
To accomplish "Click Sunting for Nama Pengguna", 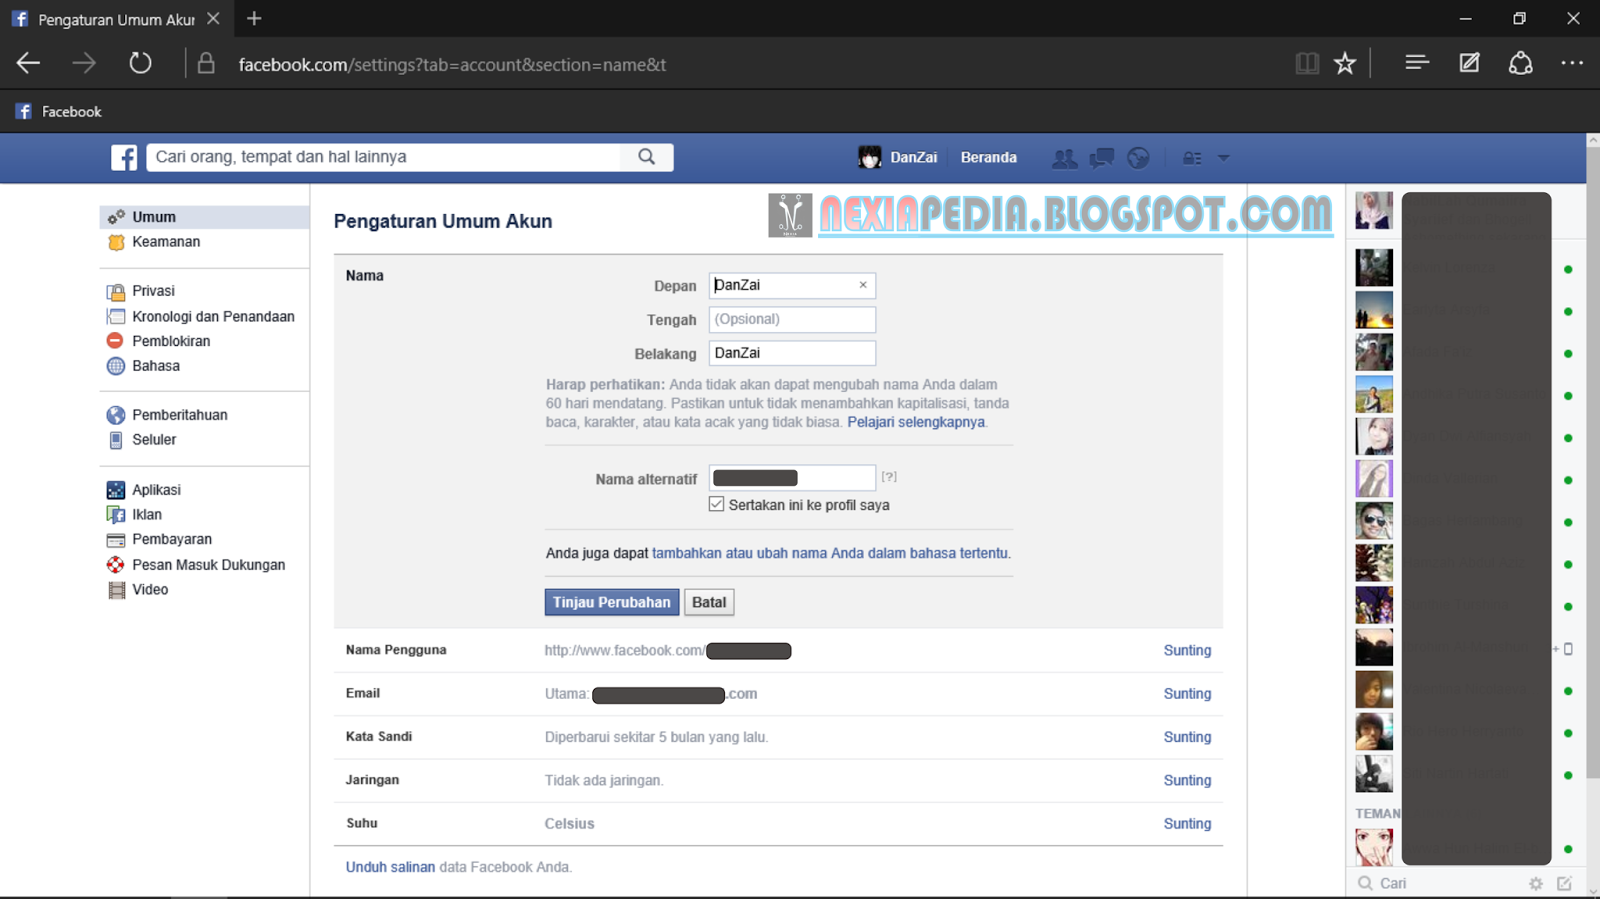I will [1187, 650].
